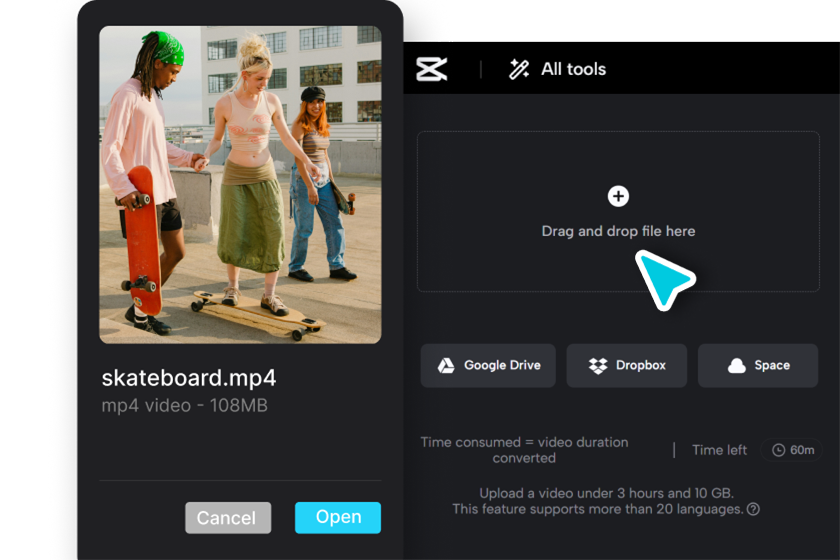Click the Time consumed = video duration converted text
Screen dimensions: 840x560
[524, 450]
